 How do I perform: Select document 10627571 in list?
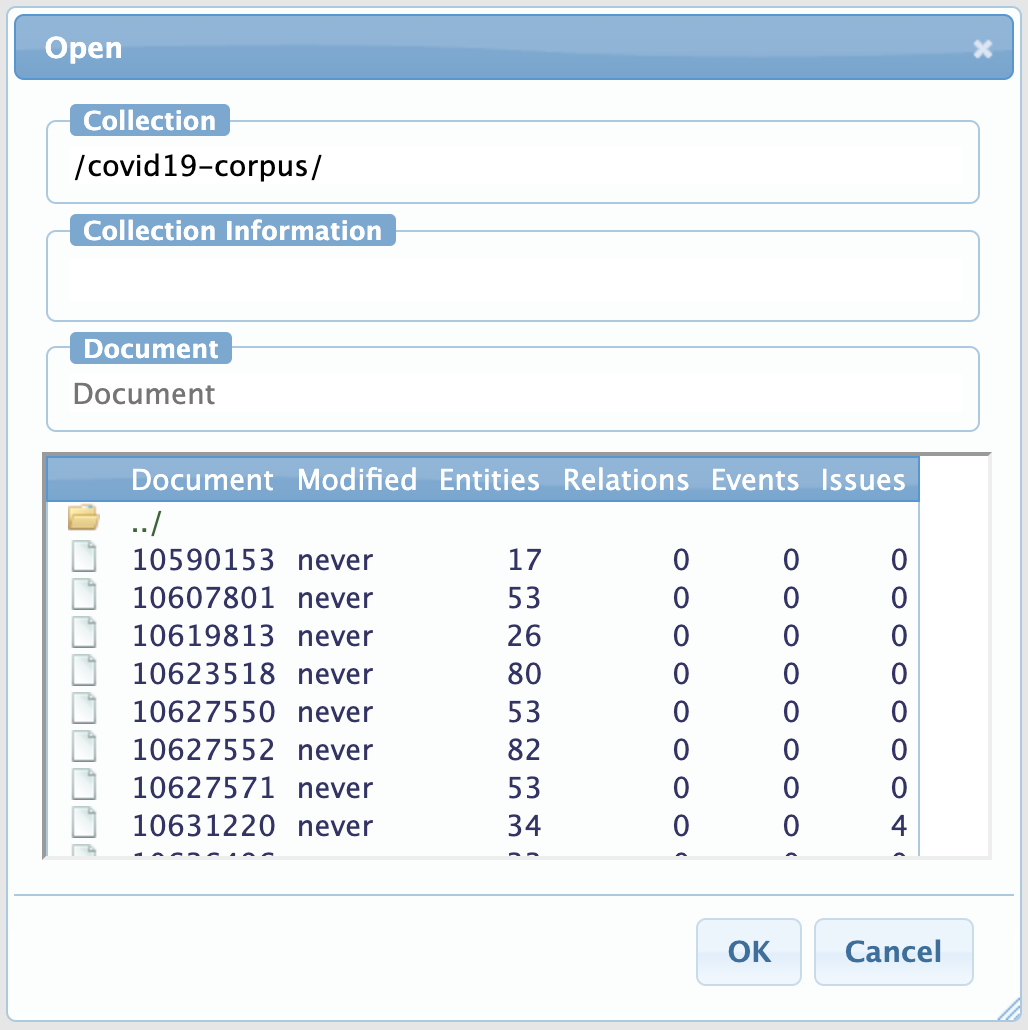[203, 788]
